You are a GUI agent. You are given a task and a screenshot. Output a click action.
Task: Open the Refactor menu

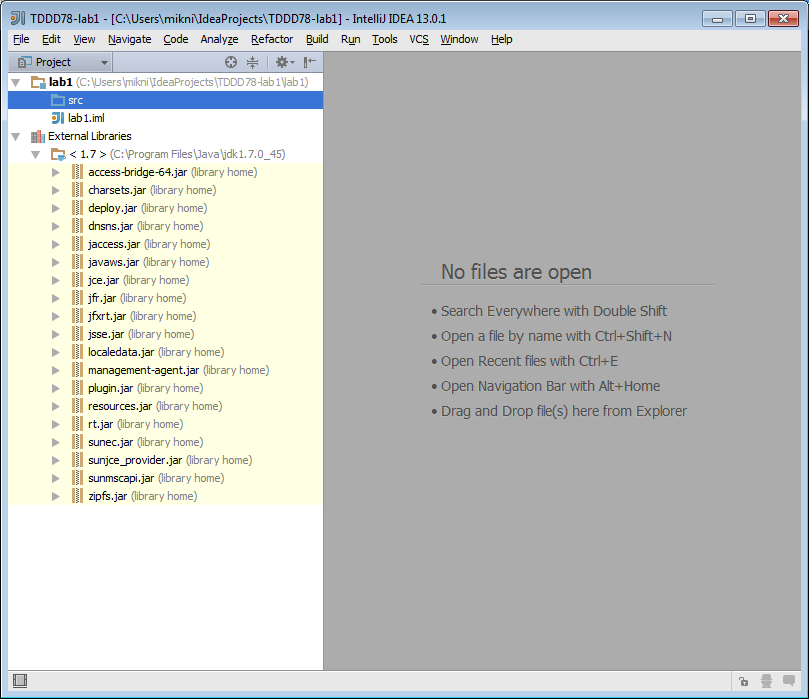tap(272, 39)
